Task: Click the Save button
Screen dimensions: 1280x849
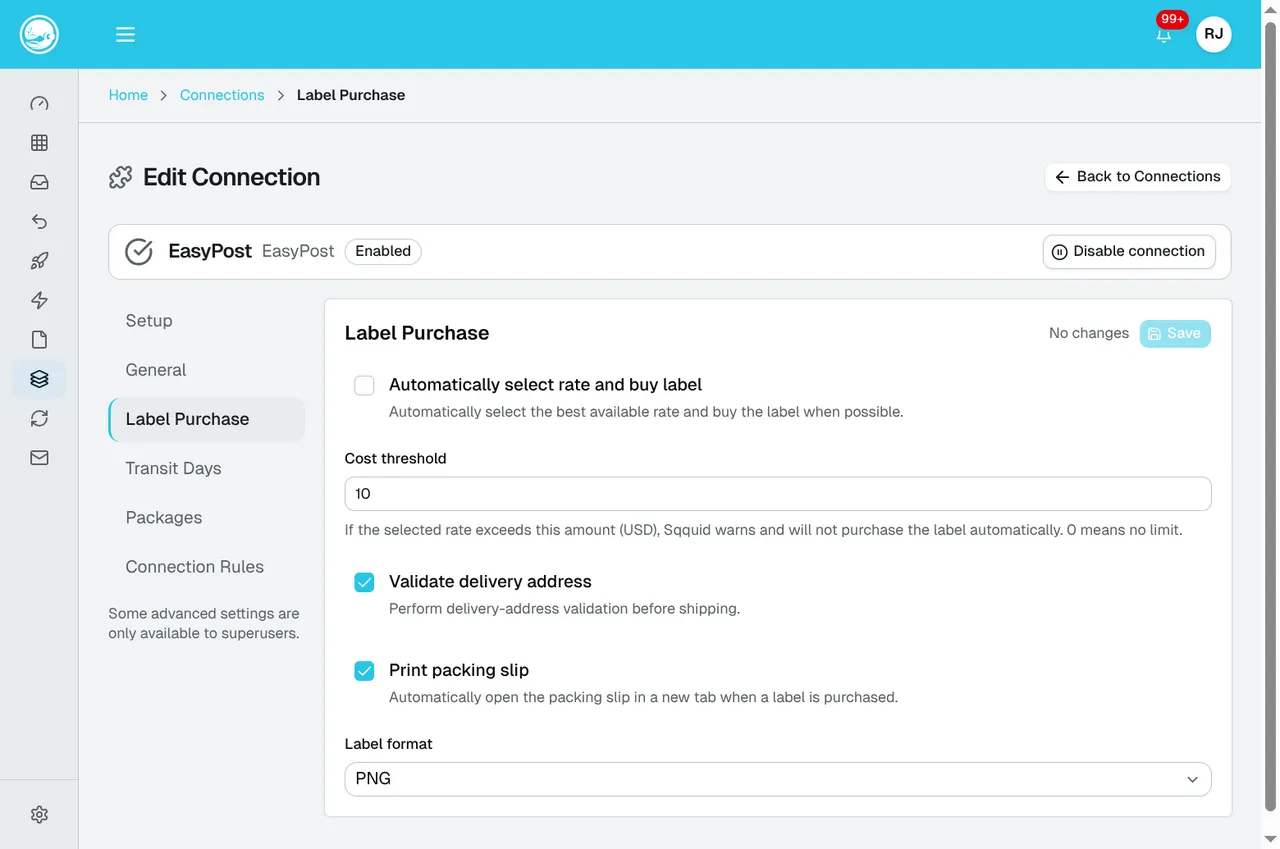Action: click(1175, 334)
